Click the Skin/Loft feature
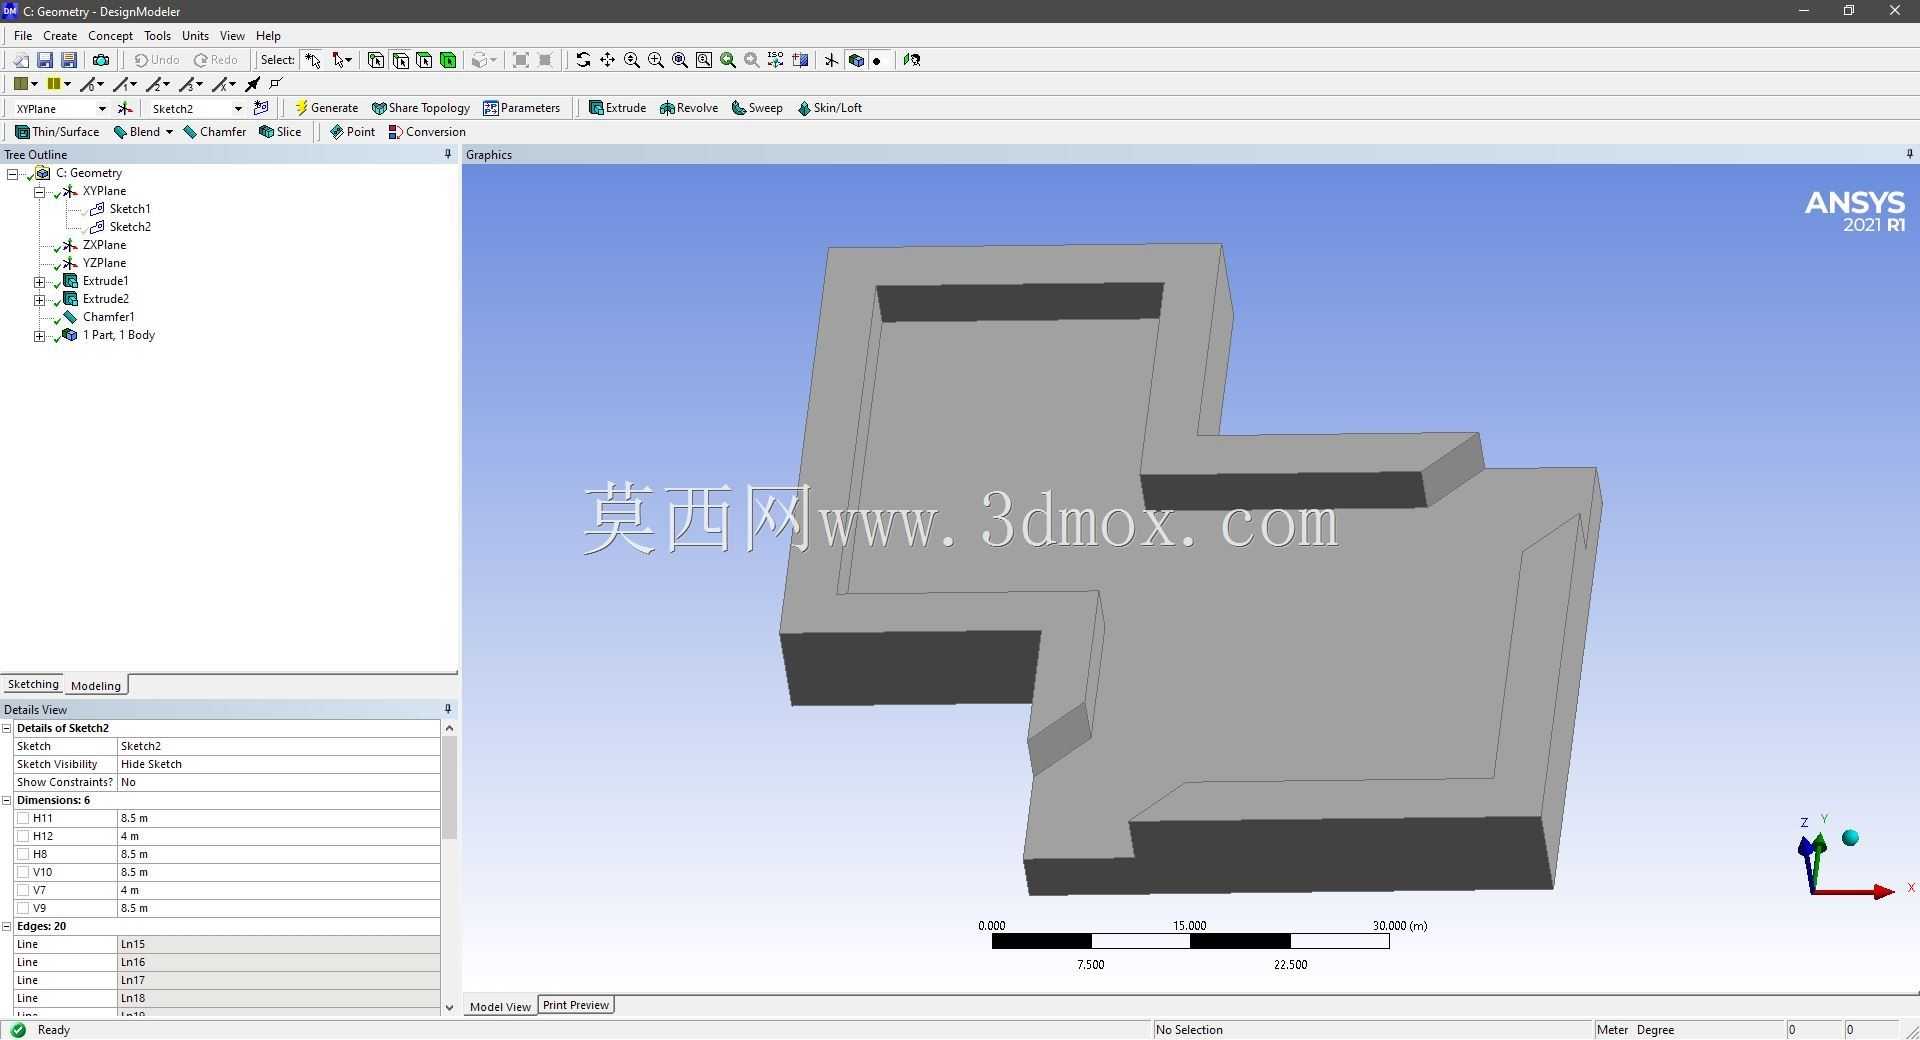1920x1040 pixels. (829, 108)
